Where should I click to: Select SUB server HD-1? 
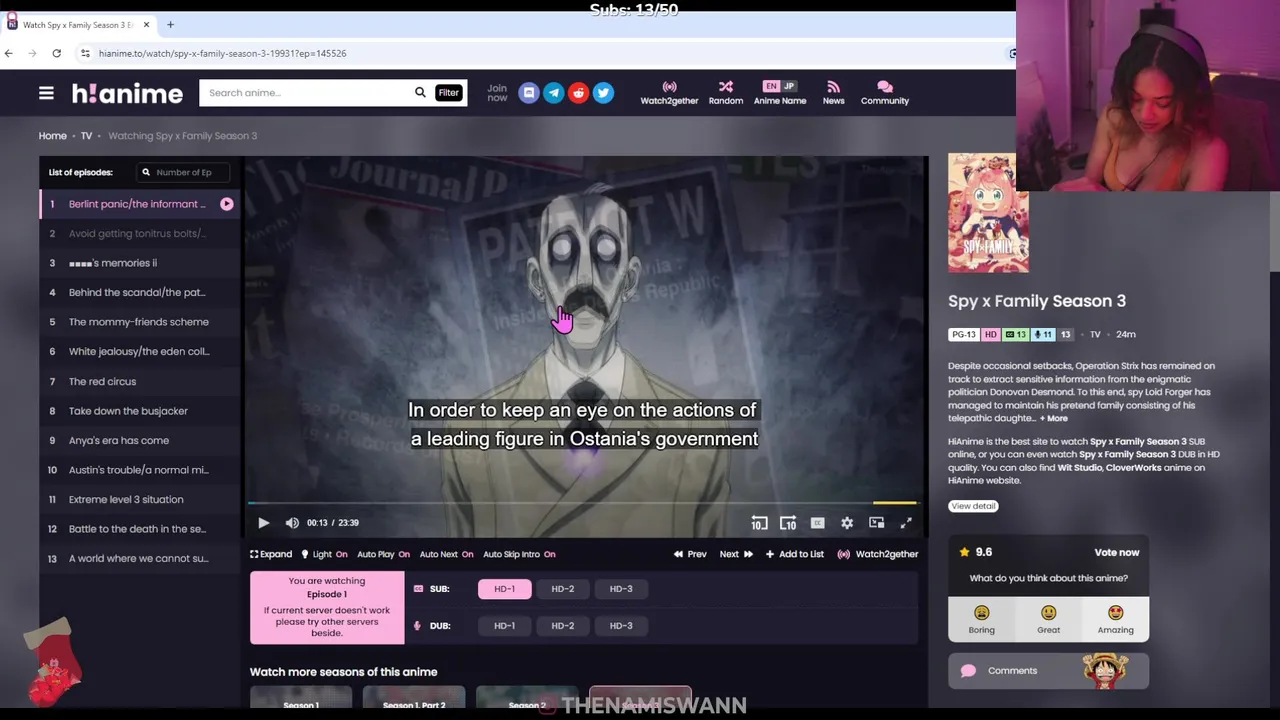(504, 589)
